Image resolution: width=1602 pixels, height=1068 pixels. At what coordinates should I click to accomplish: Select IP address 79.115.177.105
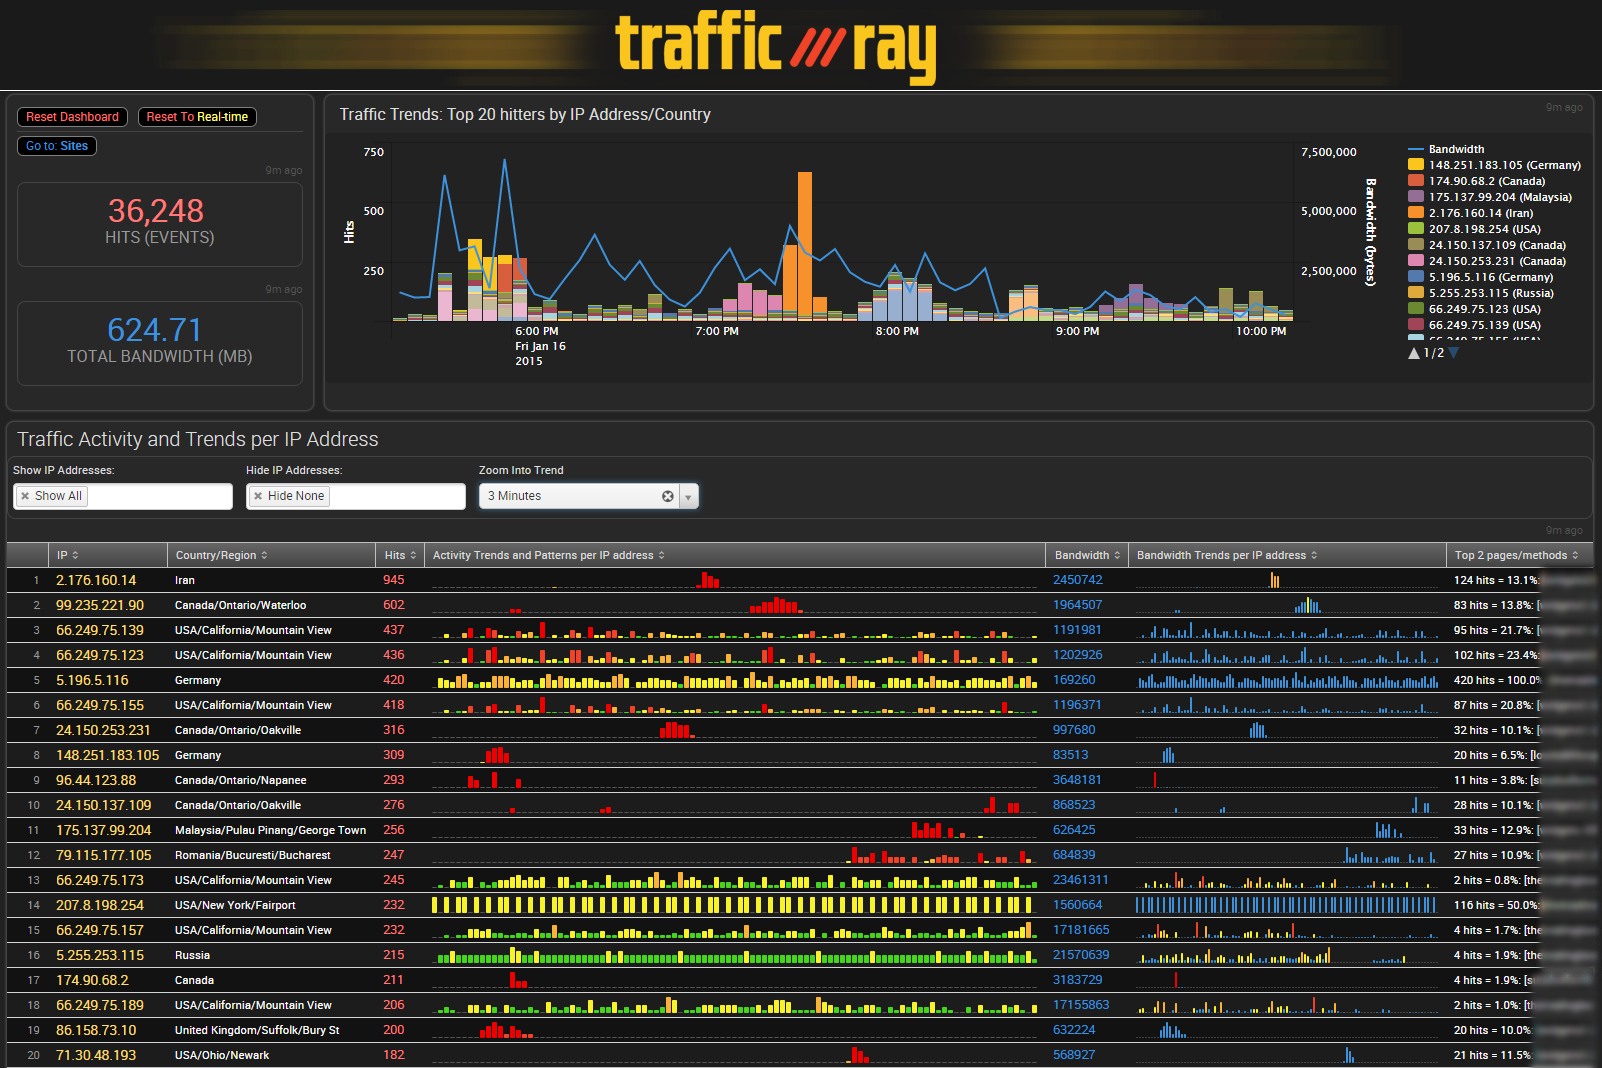(x=104, y=855)
